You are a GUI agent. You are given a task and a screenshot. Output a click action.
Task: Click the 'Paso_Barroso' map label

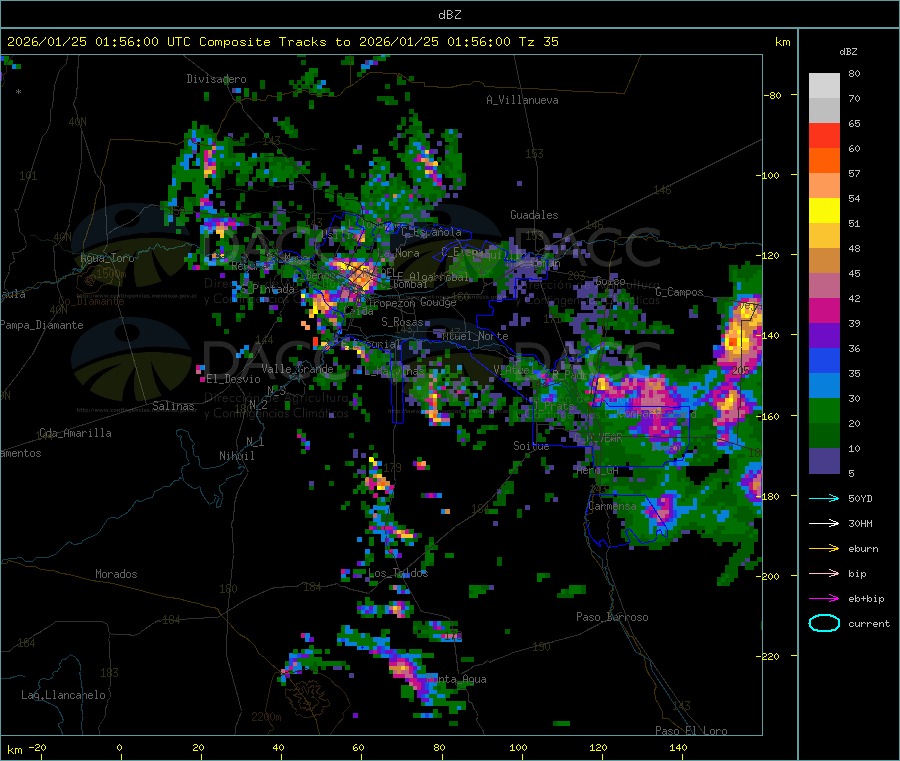pyautogui.click(x=612, y=617)
